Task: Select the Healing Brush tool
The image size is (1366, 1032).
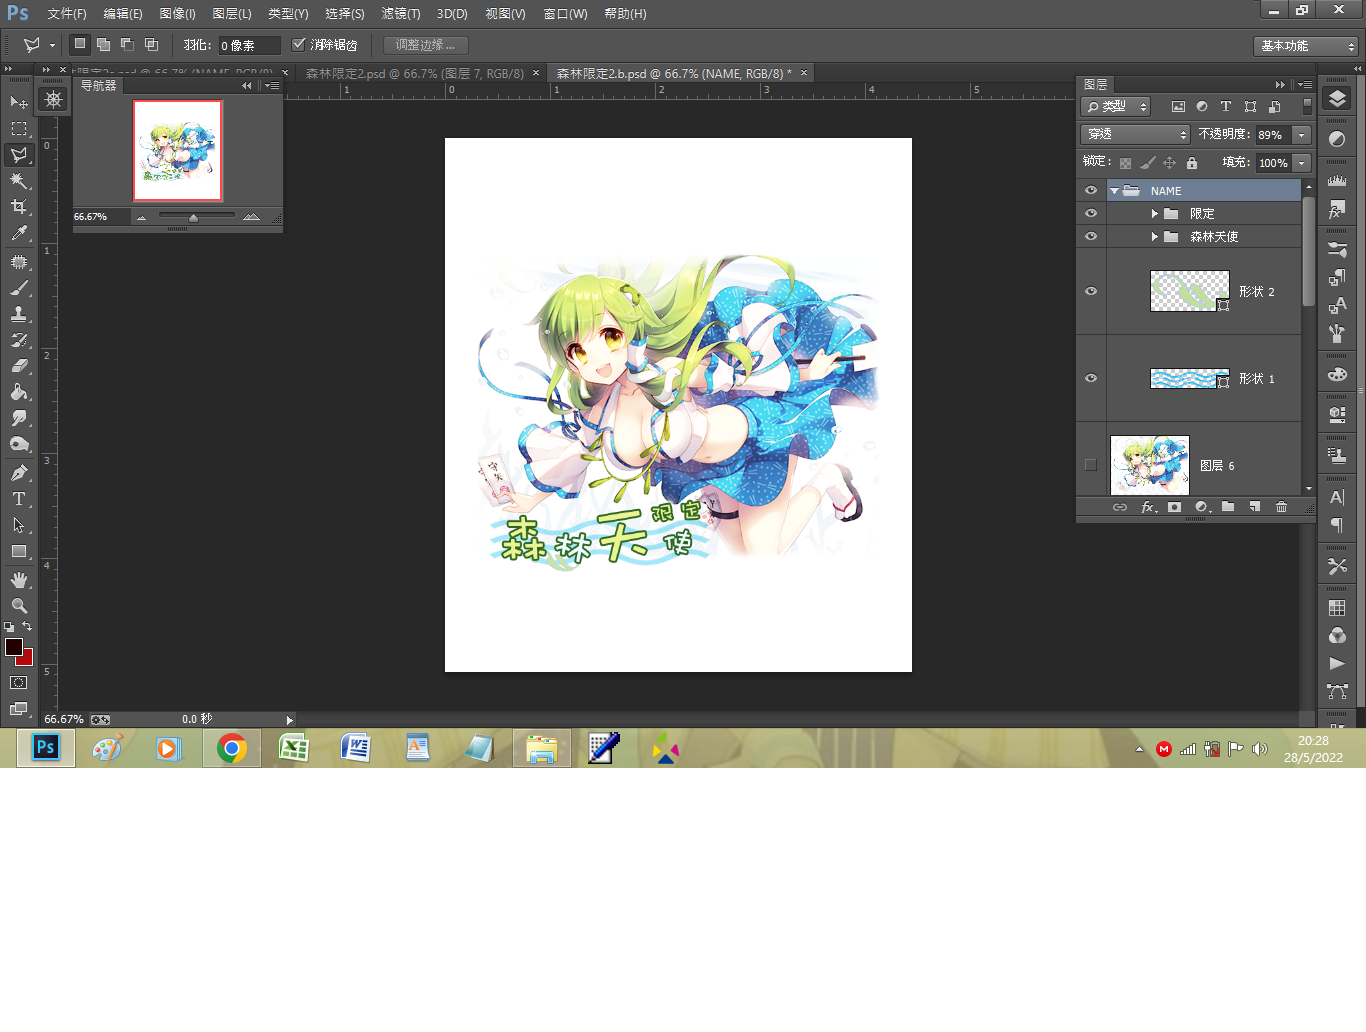Action: click(x=19, y=262)
